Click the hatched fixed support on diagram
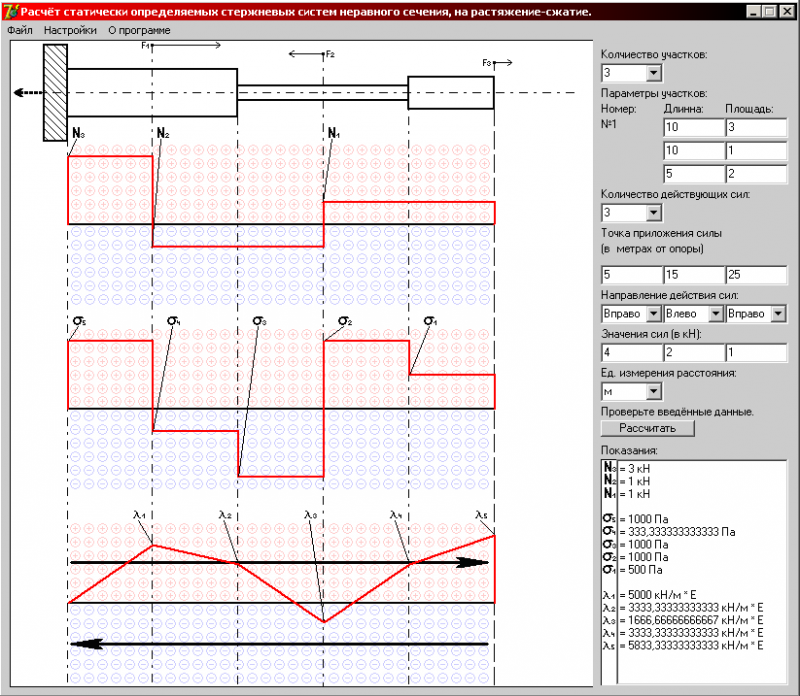800x696 pixels. pyautogui.click(x=55, y=92)
